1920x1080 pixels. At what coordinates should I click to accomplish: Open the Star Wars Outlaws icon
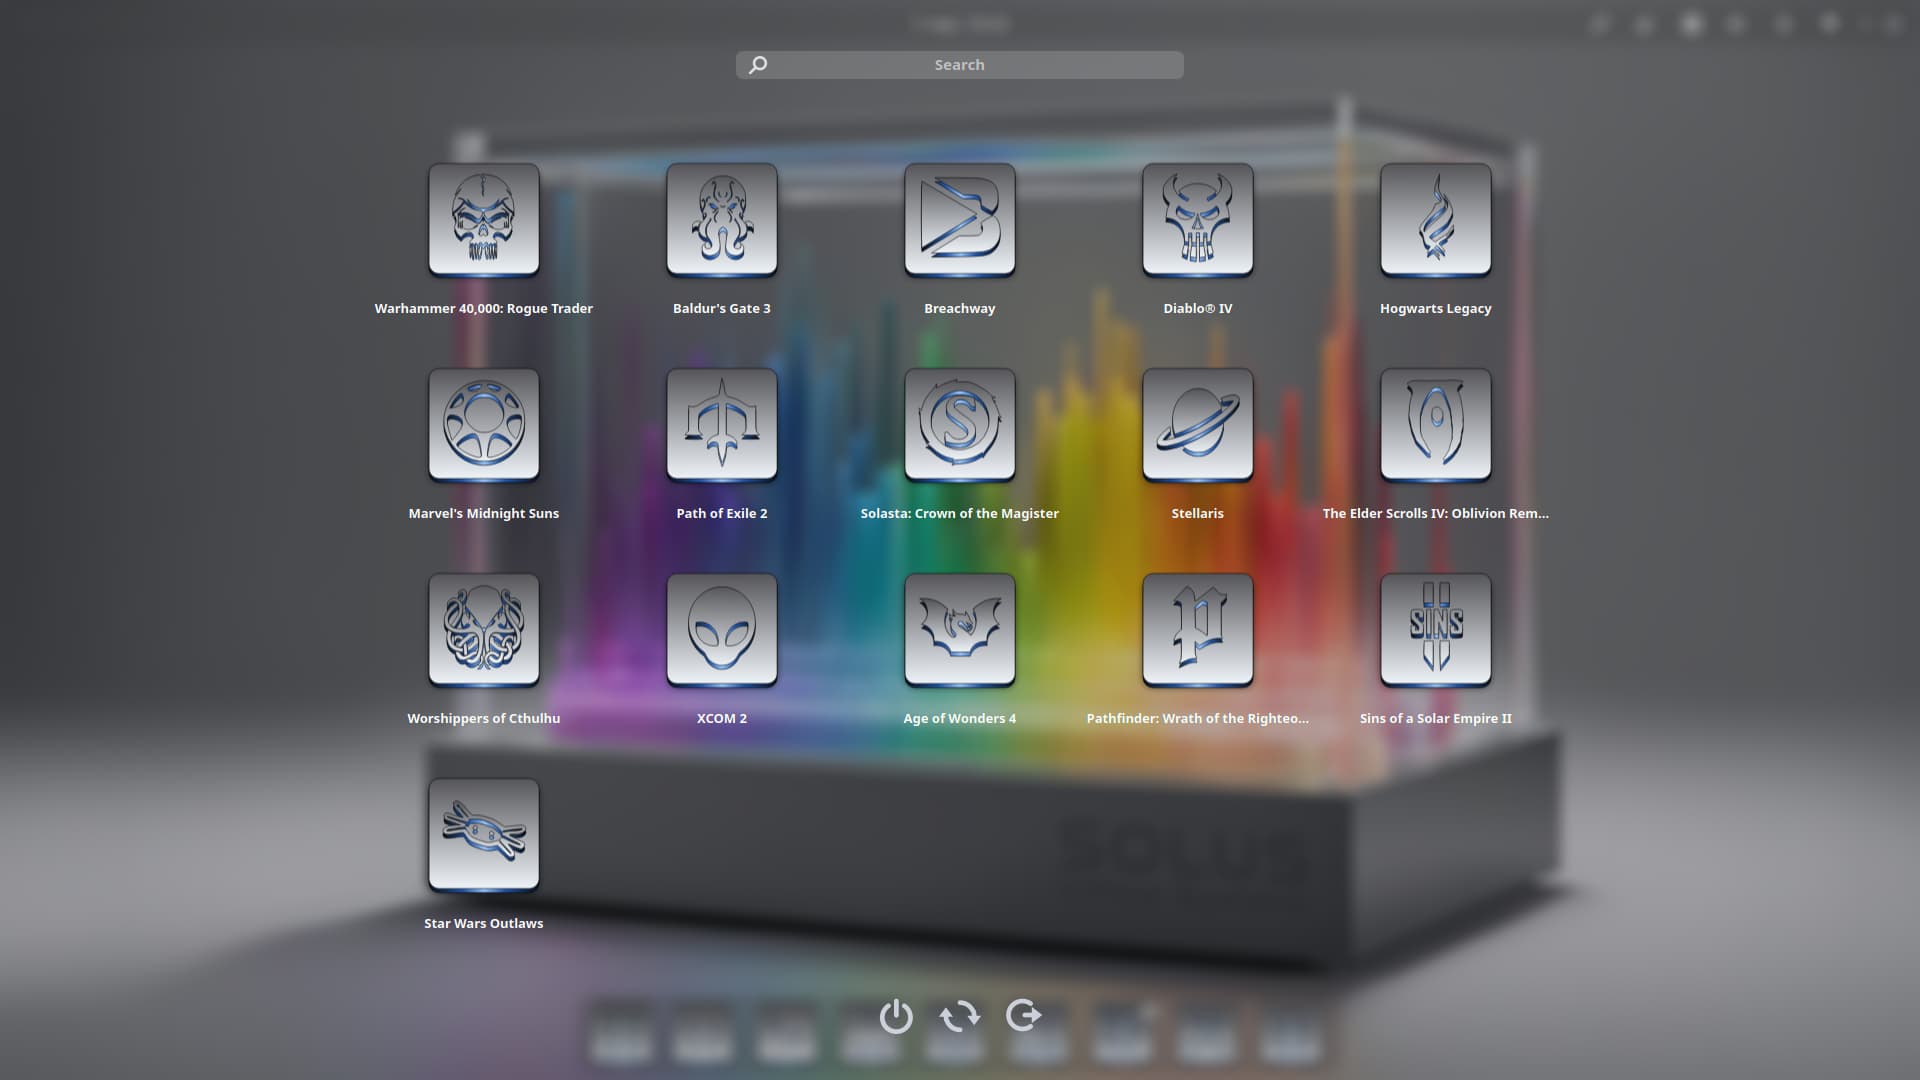484,835
